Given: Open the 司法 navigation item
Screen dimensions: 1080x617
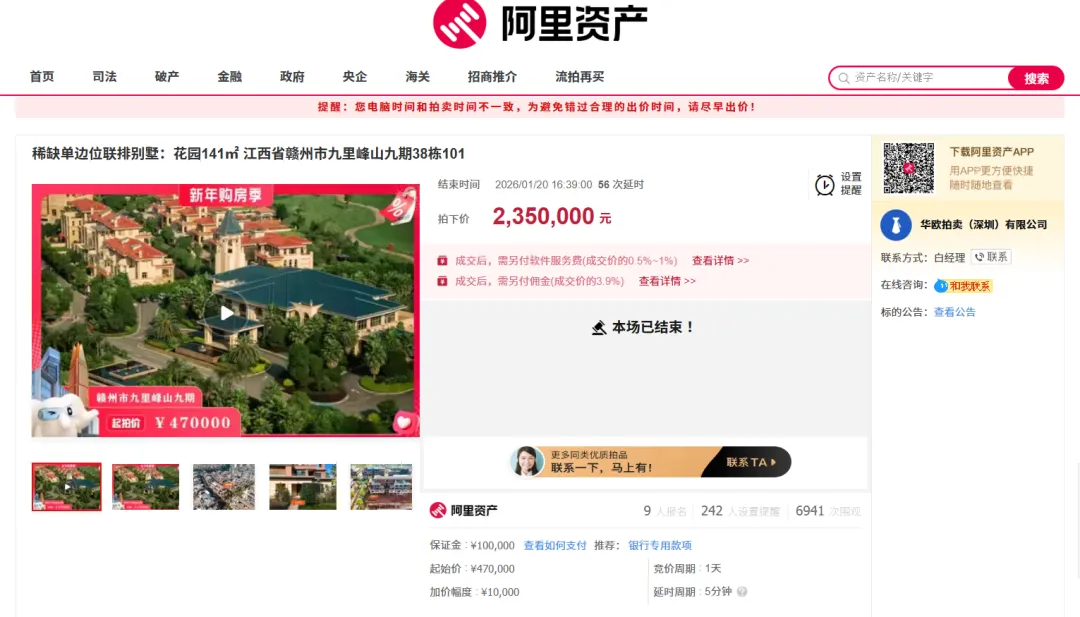Looking at the screenshot, I should pyautogui.click(x=105, y=76).
